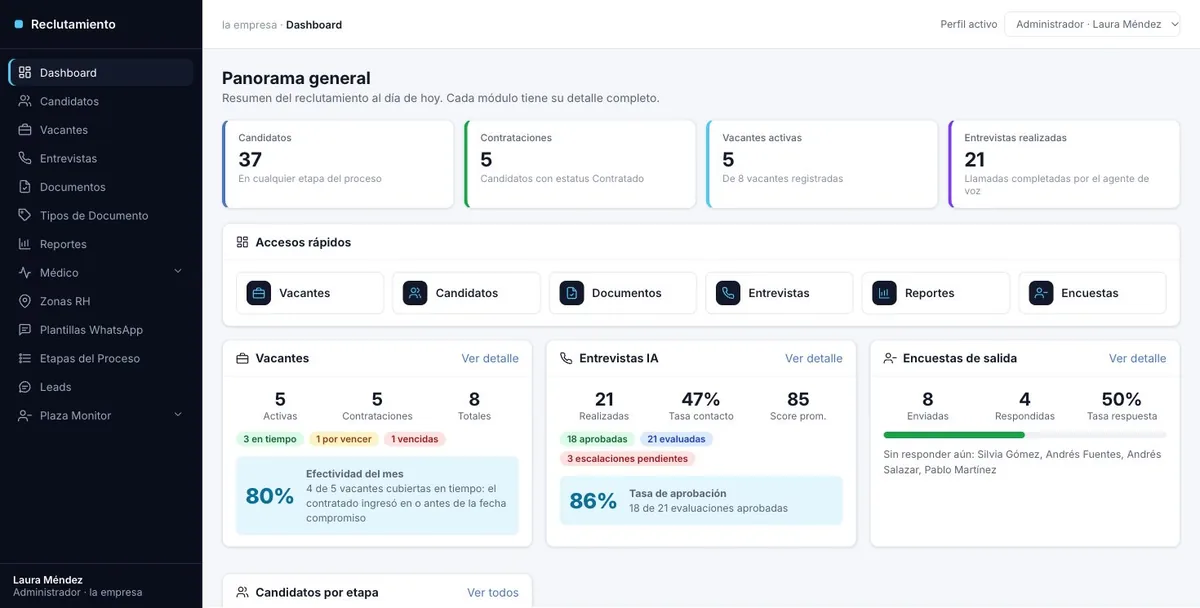Click the Leads chat bubble icon
Viewport: 1200px width, 608px height.
pos(25,387)
